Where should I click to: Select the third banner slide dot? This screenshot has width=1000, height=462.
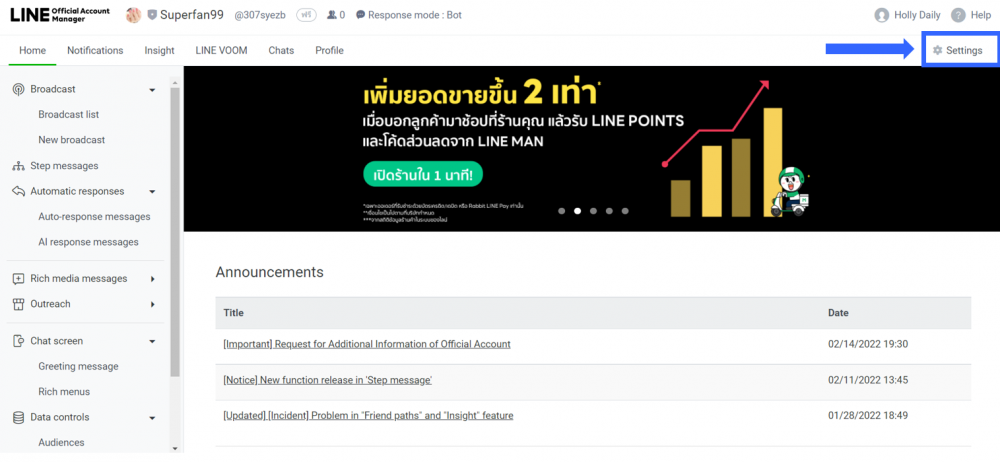coord(593,211)
